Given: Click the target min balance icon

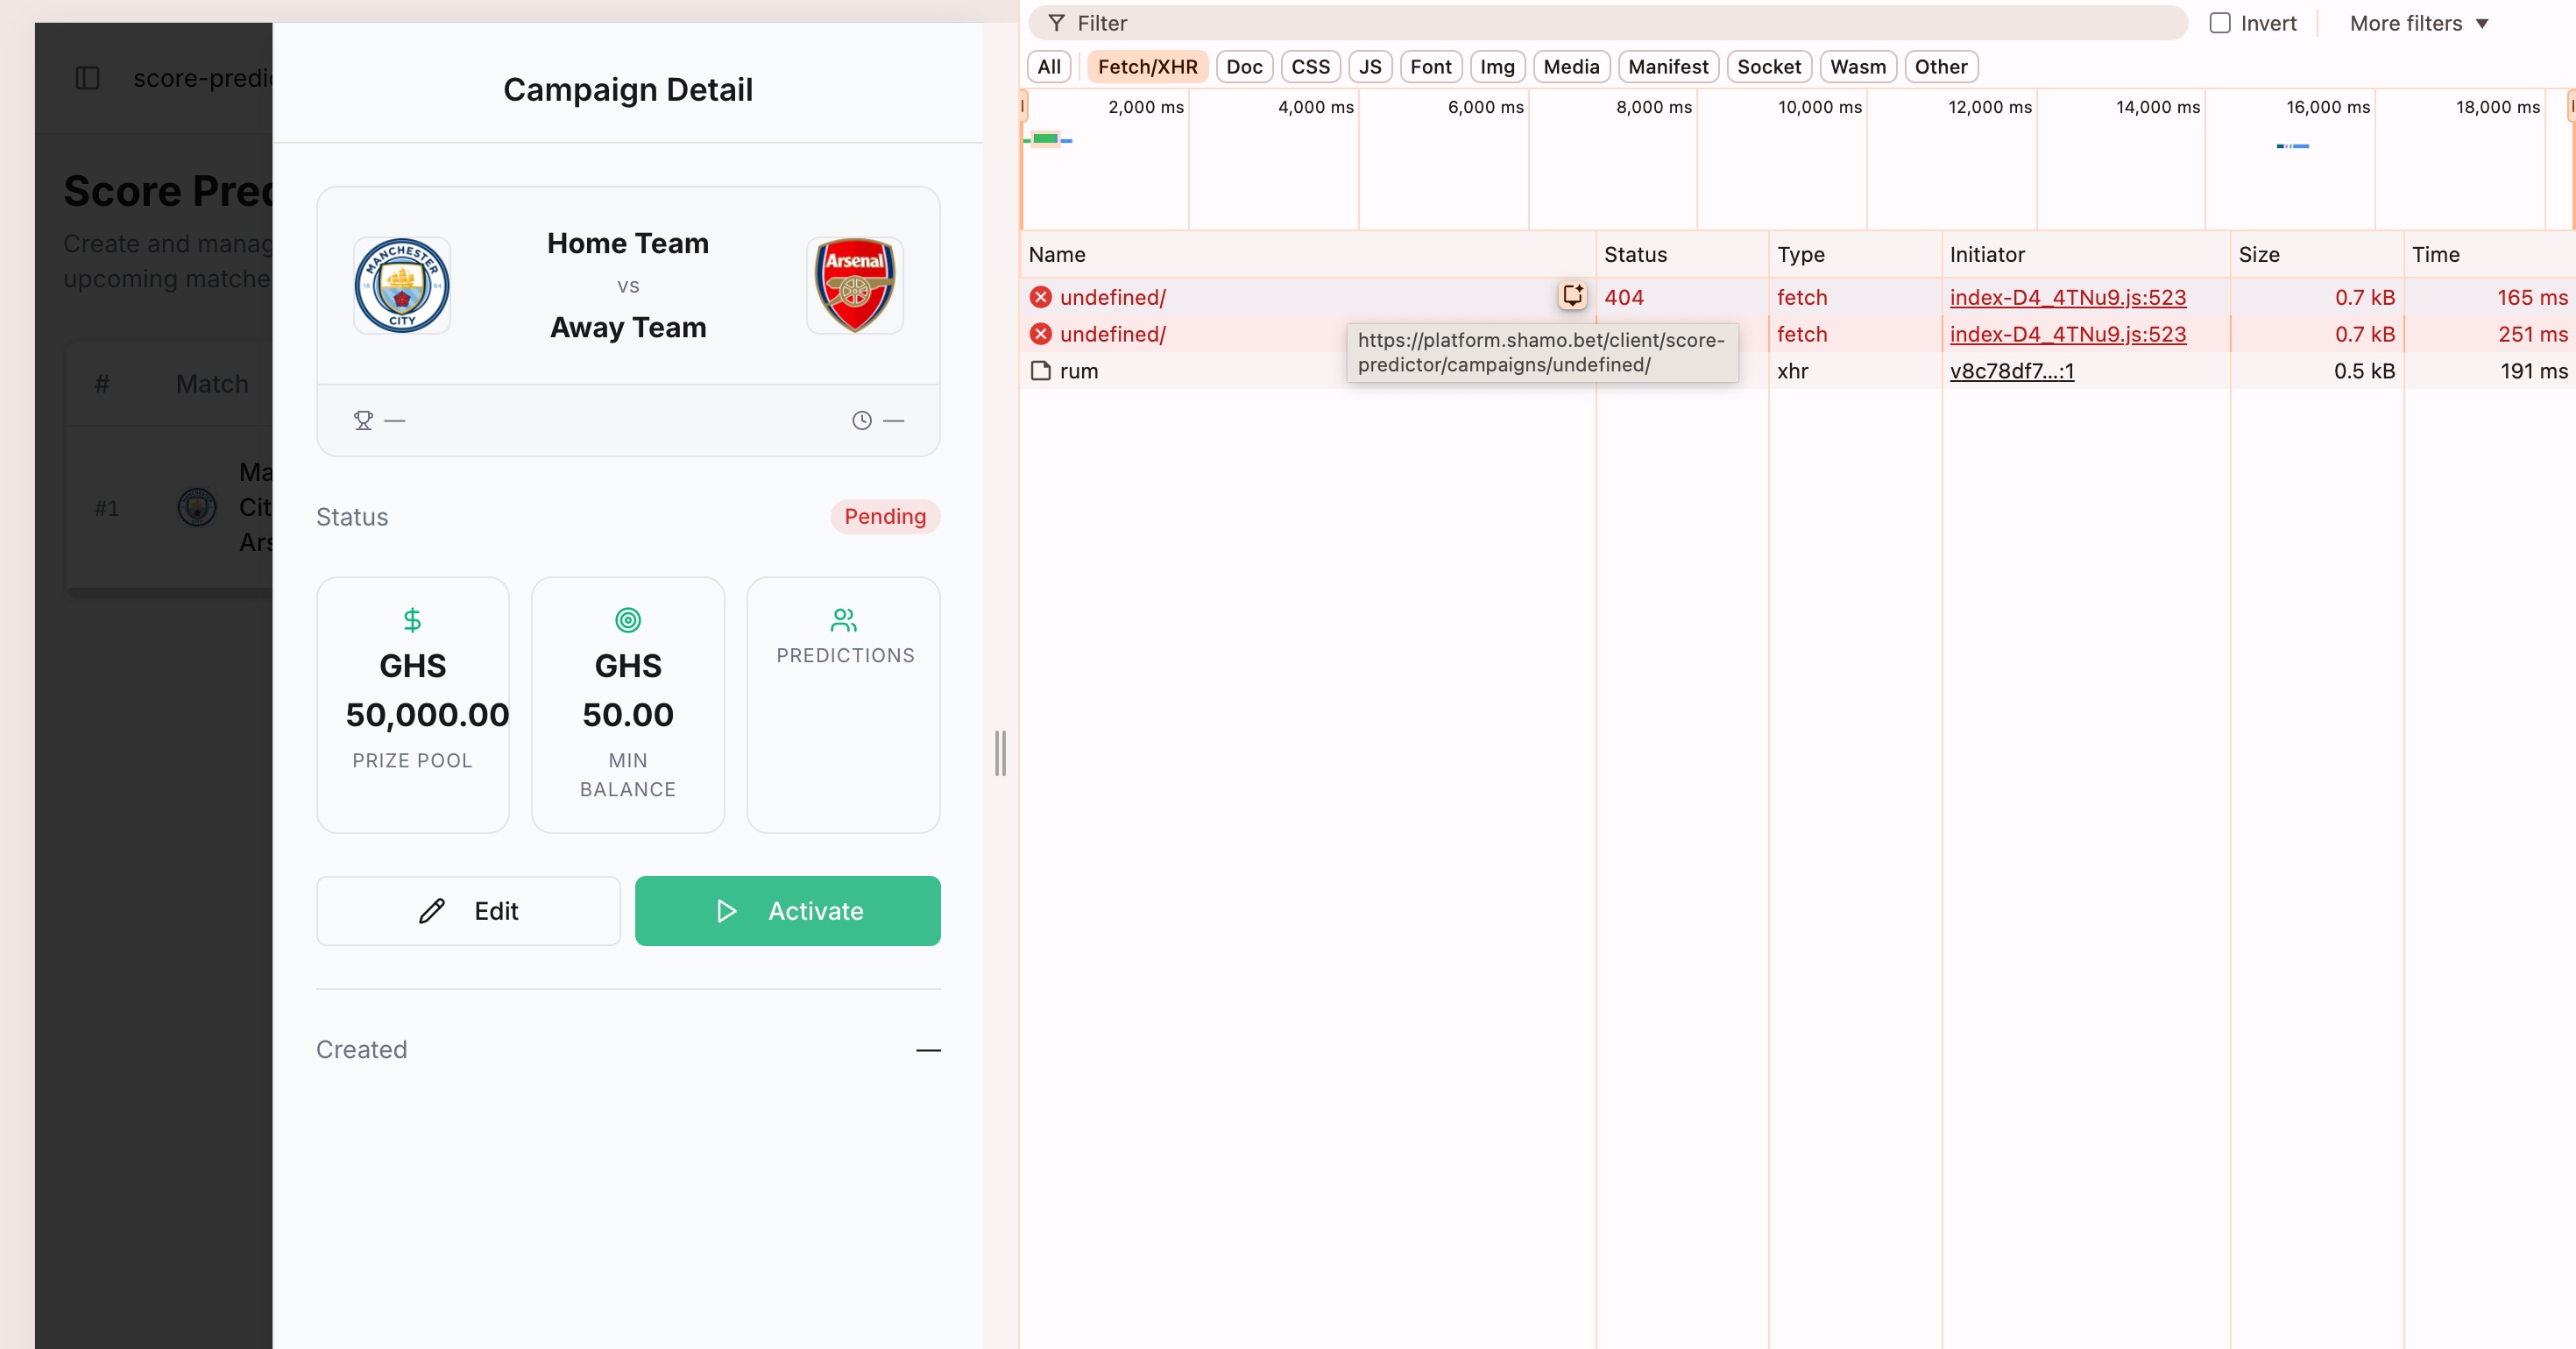Looking at the screenshot, I should pos(627,620).
